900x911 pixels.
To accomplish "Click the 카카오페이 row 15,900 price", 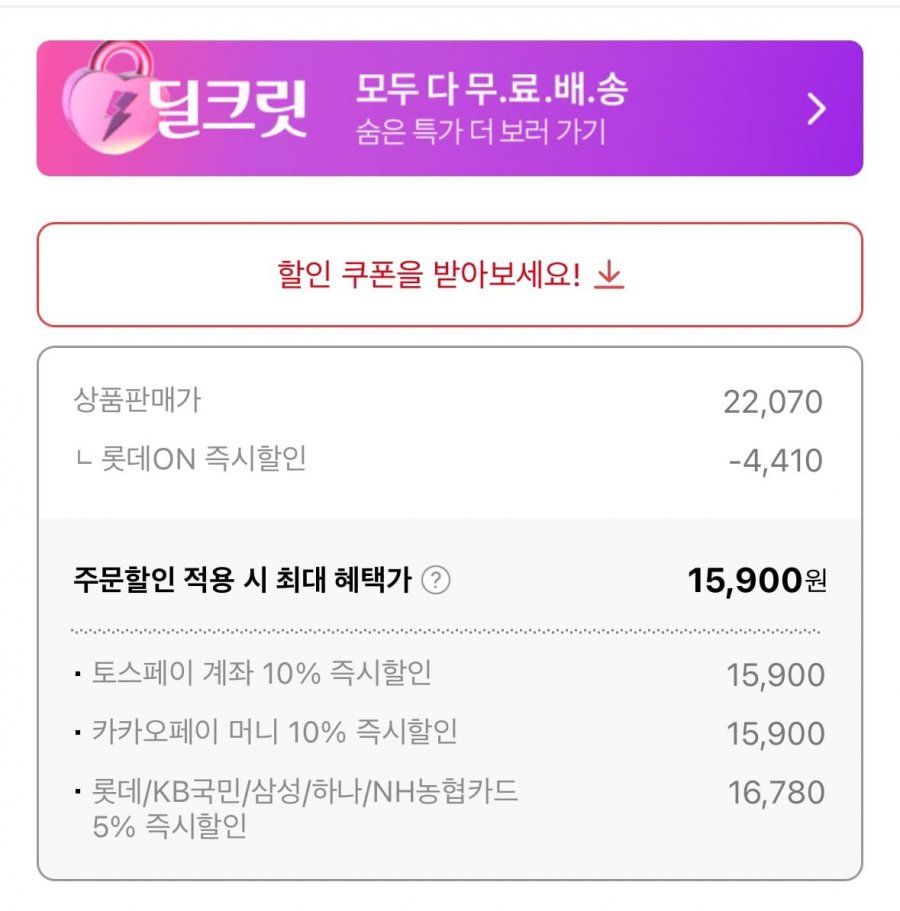I will coord(776,734).
